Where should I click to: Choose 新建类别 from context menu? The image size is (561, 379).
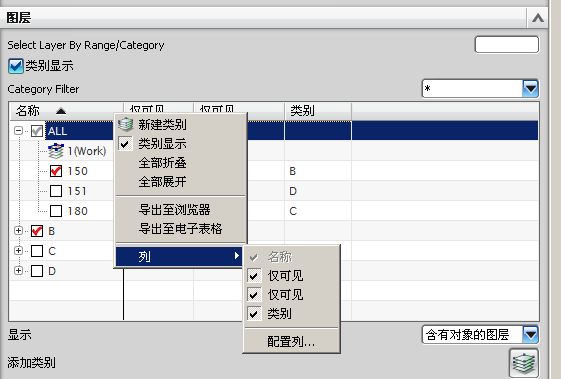coord(181,125)
